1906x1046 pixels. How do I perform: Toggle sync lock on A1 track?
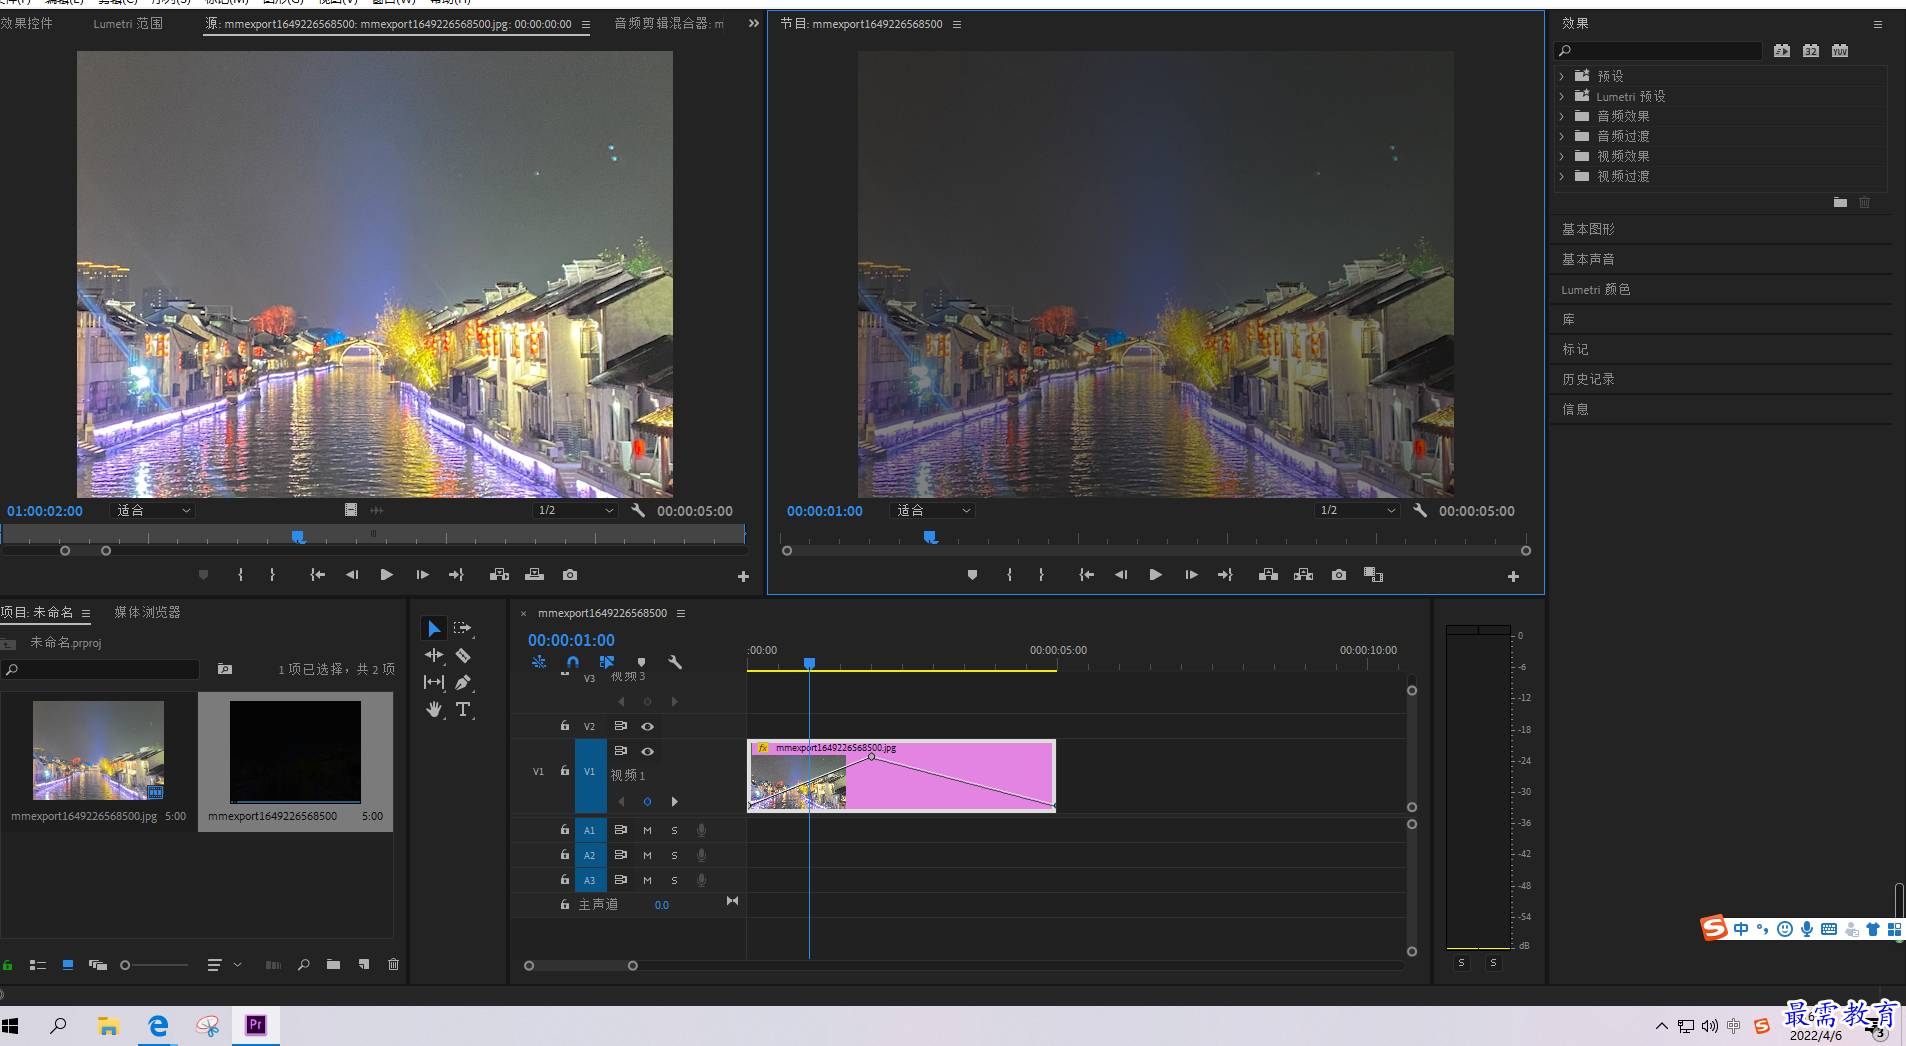620,830
